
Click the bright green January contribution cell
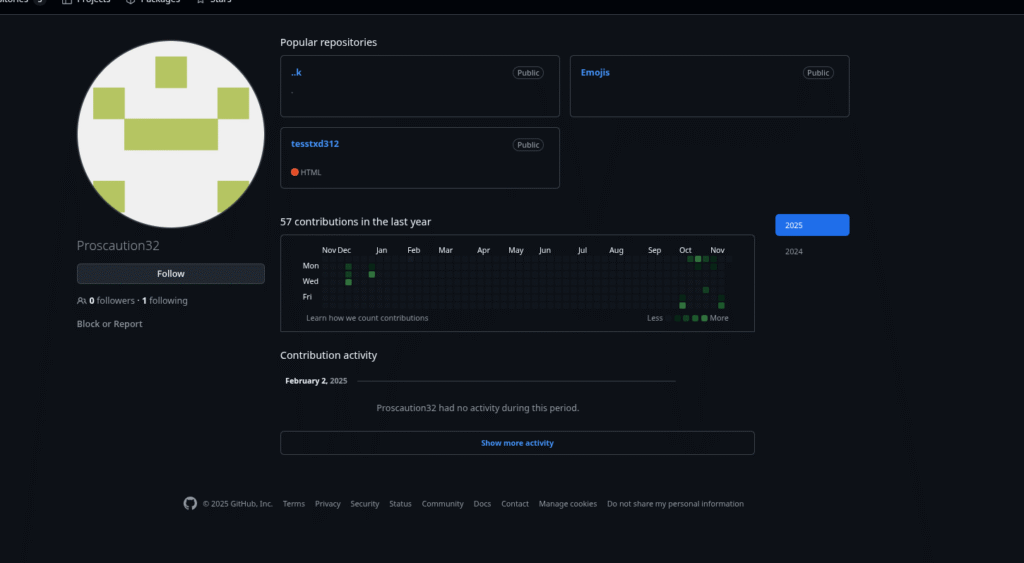(x=372, y=274)
